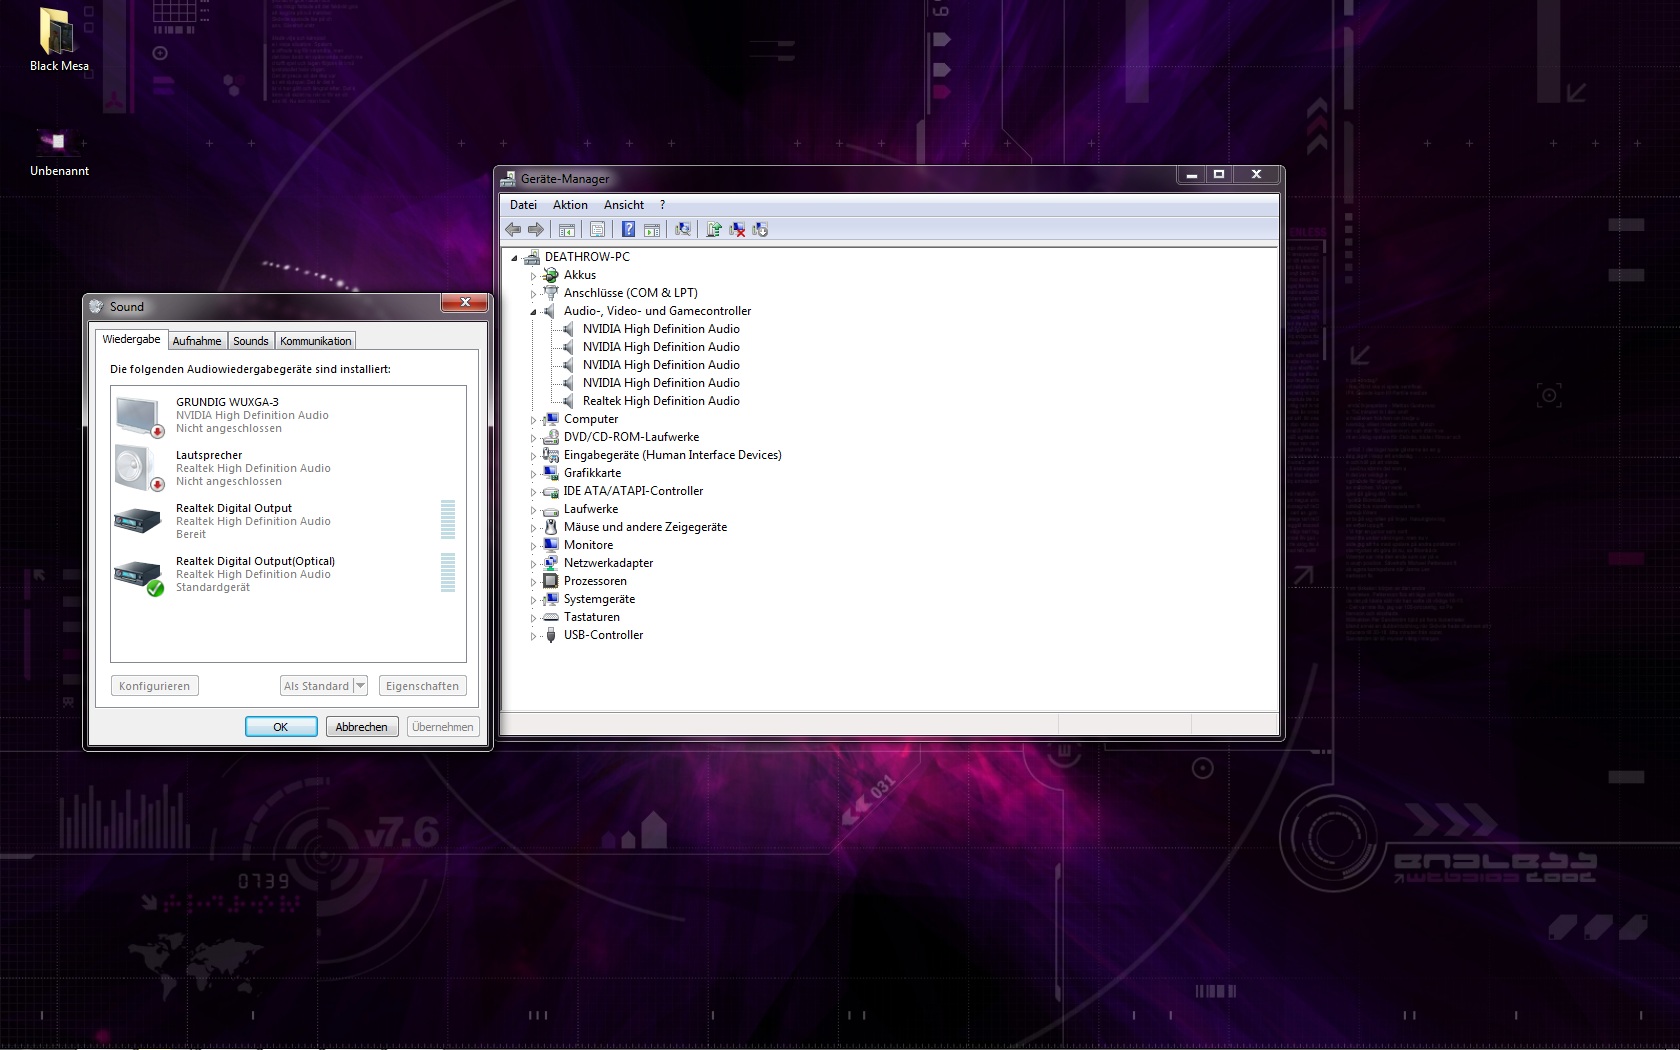Click the Als Standard button
Screen dimensions: 1680x1050
pyautogui.click(x=317, y=686)
